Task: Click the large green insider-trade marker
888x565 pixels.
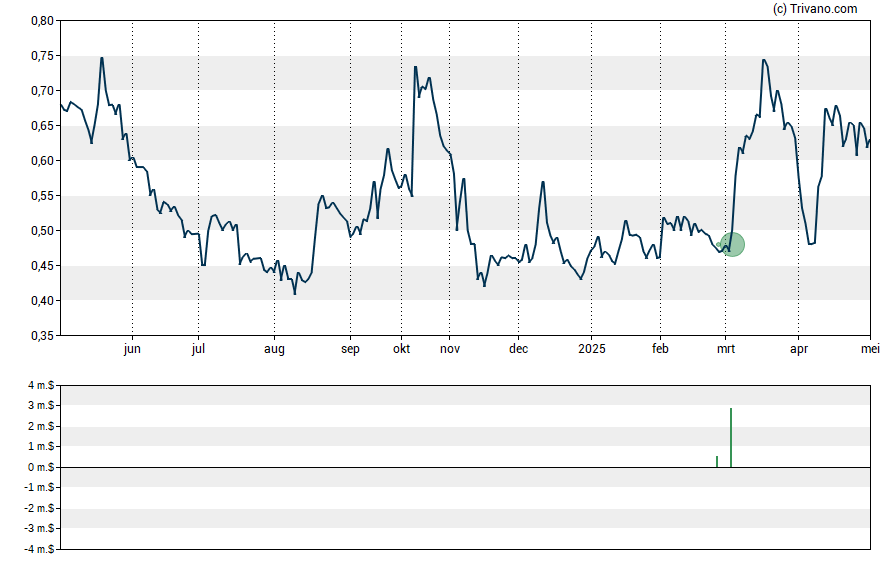Action: pyautogui.click(x=732, y=245)
